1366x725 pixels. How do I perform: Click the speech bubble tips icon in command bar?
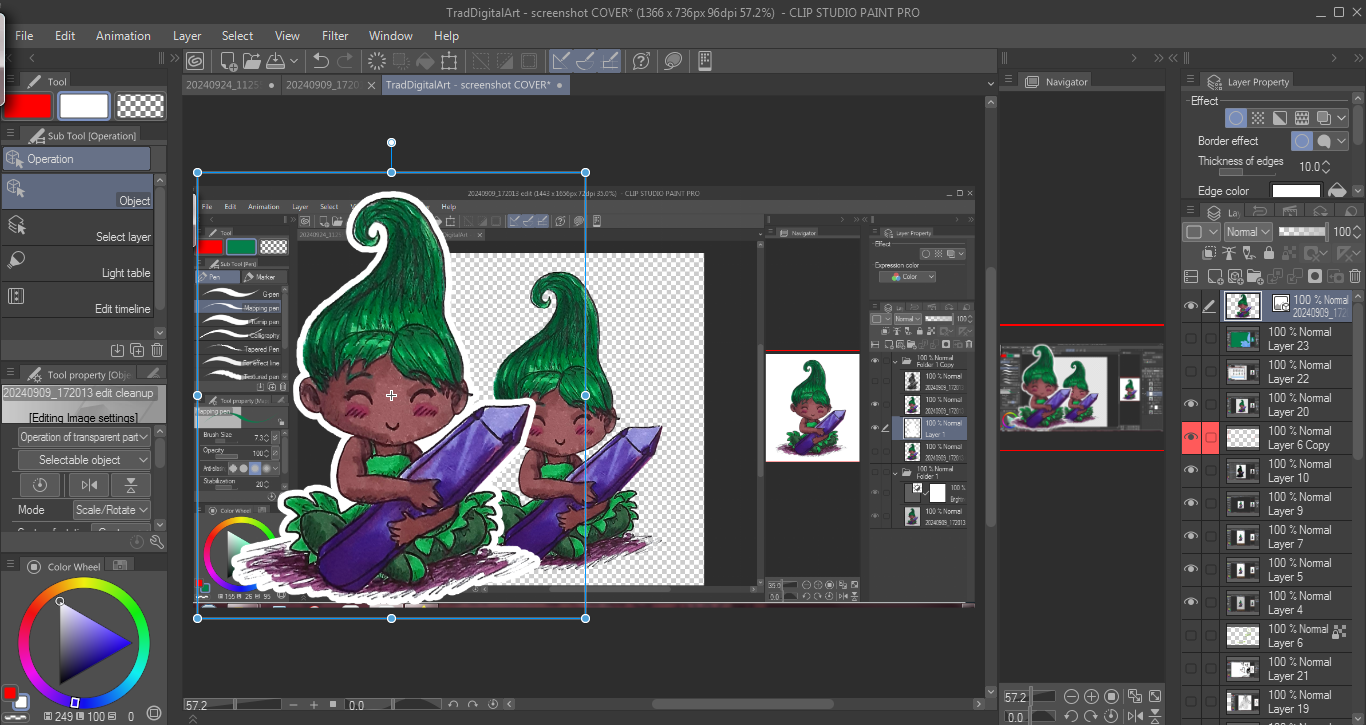pyautogui.click(x=673, y=61)
